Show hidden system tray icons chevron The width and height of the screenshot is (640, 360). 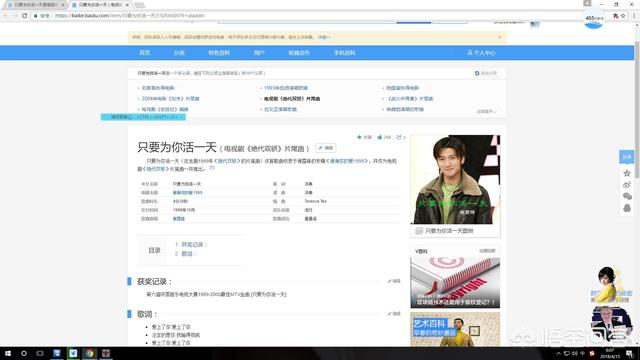click(558, 353)
